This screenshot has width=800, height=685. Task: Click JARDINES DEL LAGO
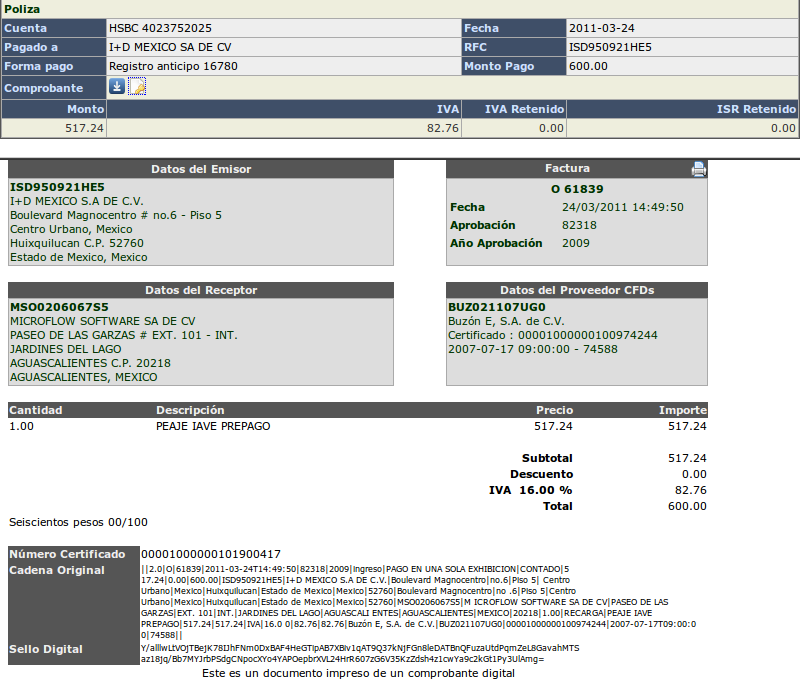point(65,349)
